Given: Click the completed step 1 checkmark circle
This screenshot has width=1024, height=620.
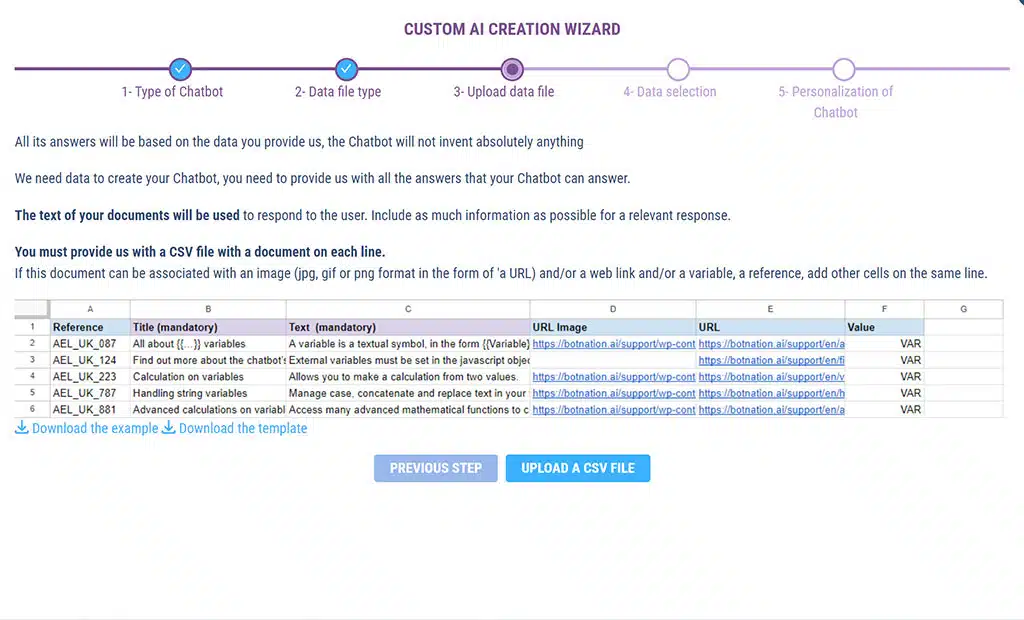Looking at the screenshot, I should click(180, 69).
